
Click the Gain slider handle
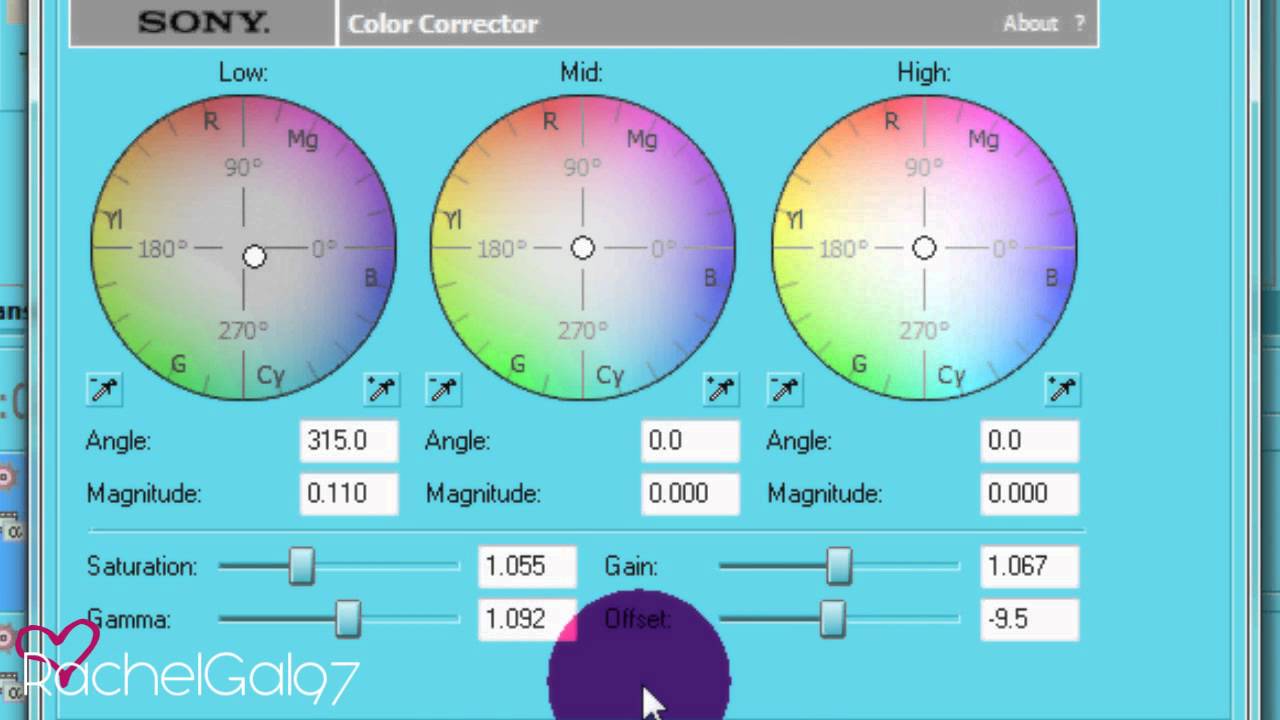pyautogui.click(x=839, y=566)
